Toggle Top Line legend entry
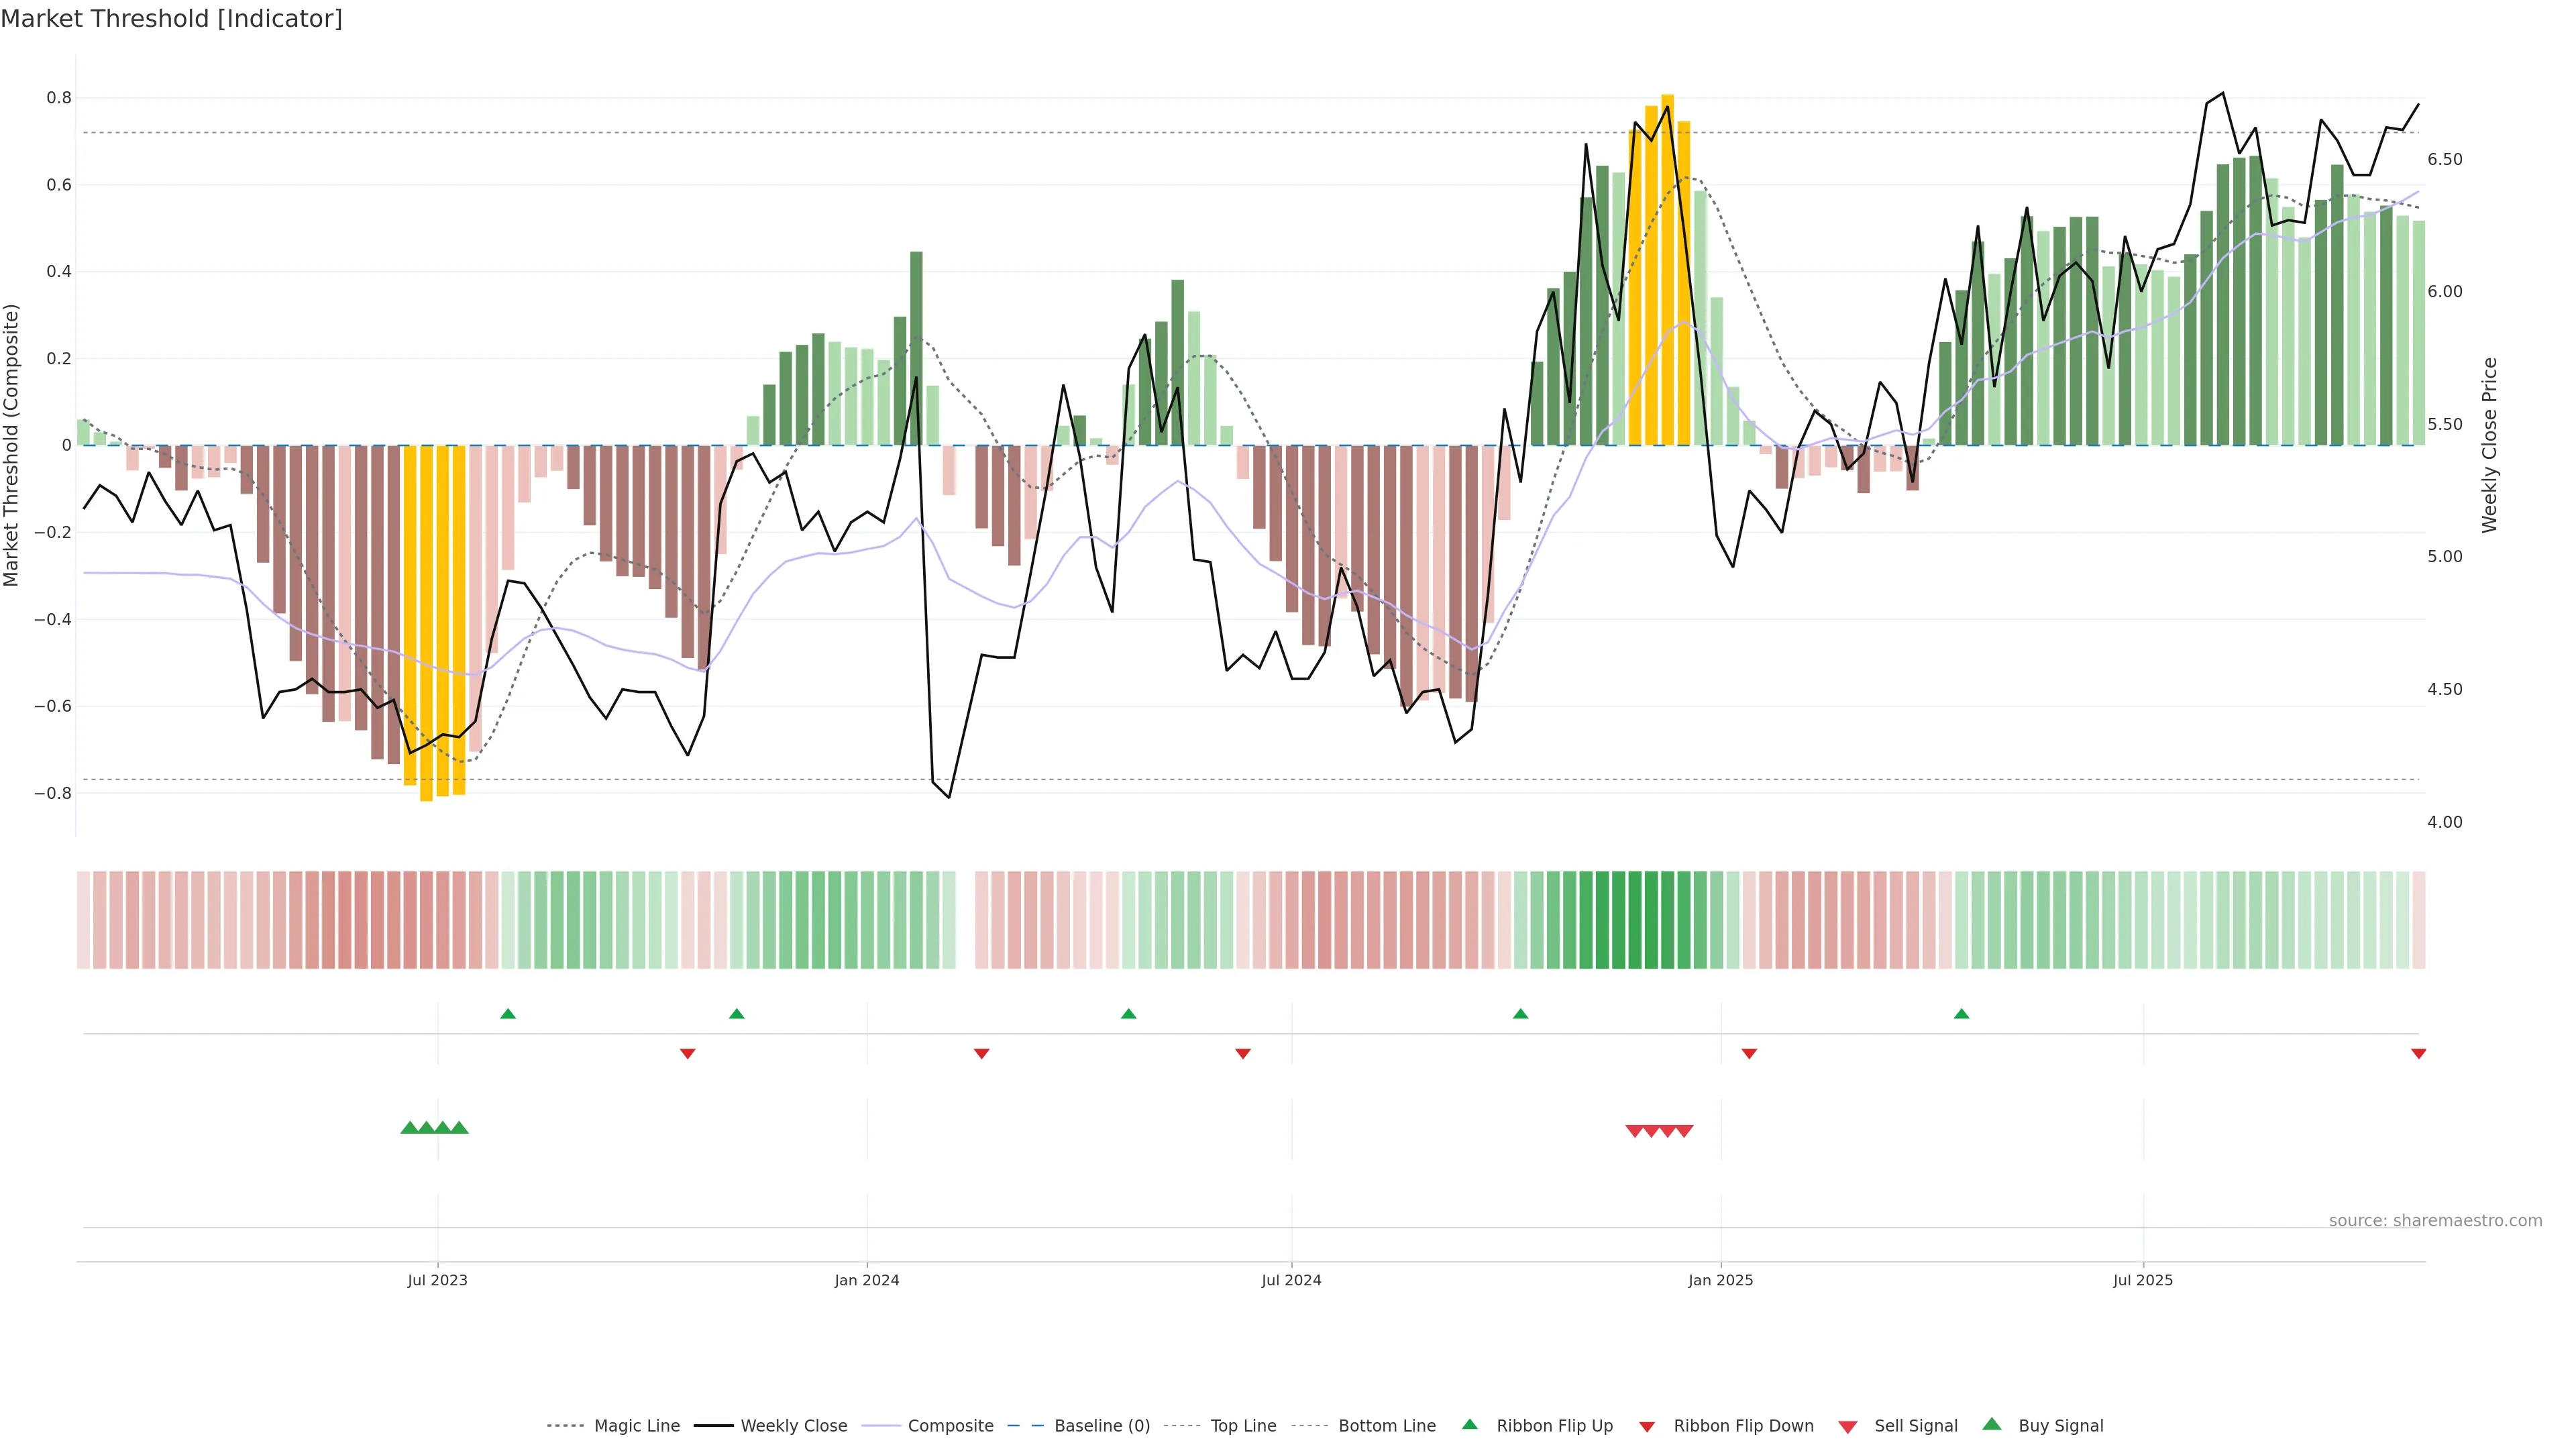The height and width of the screenshot is (1449, 2576). coord(1243,1426)
